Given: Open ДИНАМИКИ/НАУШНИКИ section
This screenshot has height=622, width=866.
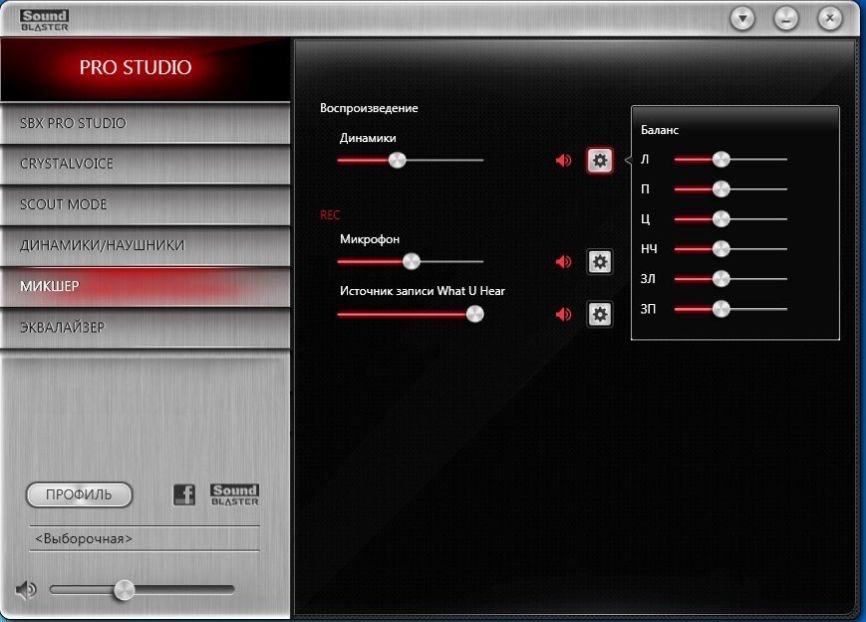Looking at the screenshot, I should point(145,245).
